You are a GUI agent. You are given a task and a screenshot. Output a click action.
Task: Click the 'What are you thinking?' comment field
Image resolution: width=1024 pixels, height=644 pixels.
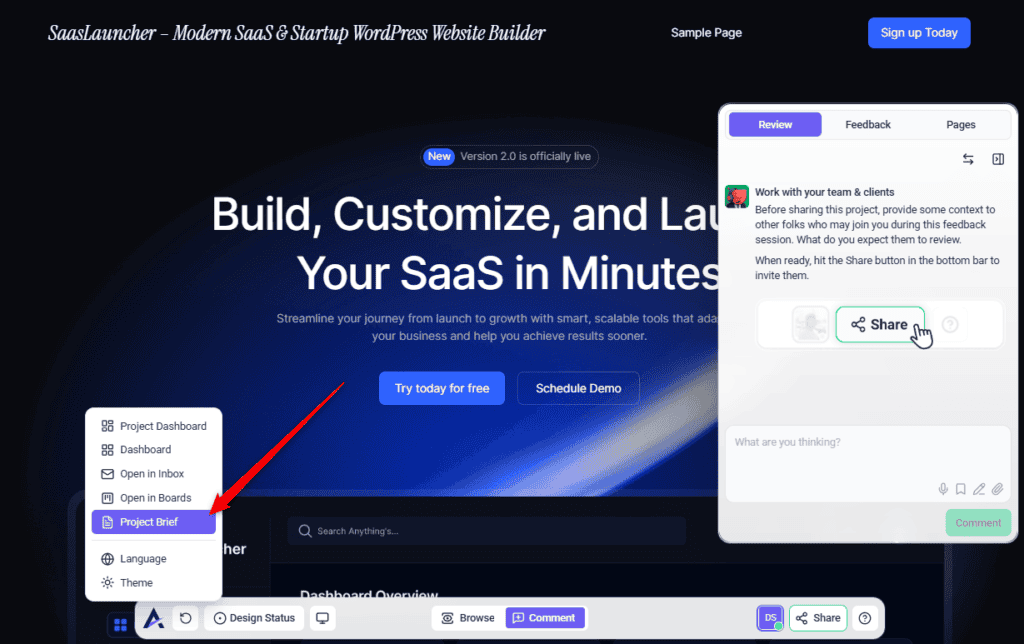[867, 464]
